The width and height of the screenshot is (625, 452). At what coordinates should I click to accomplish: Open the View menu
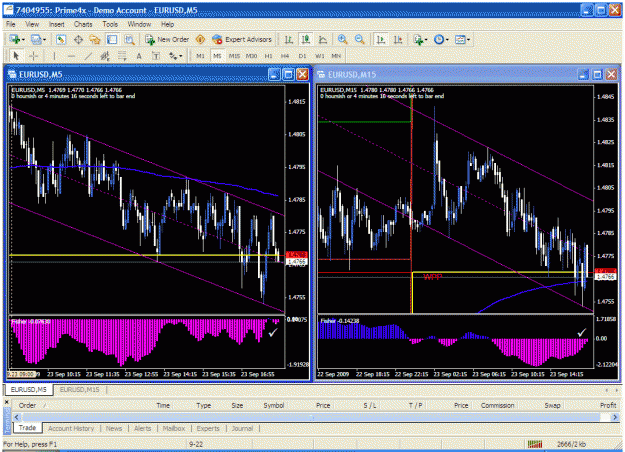coord(32,24)
